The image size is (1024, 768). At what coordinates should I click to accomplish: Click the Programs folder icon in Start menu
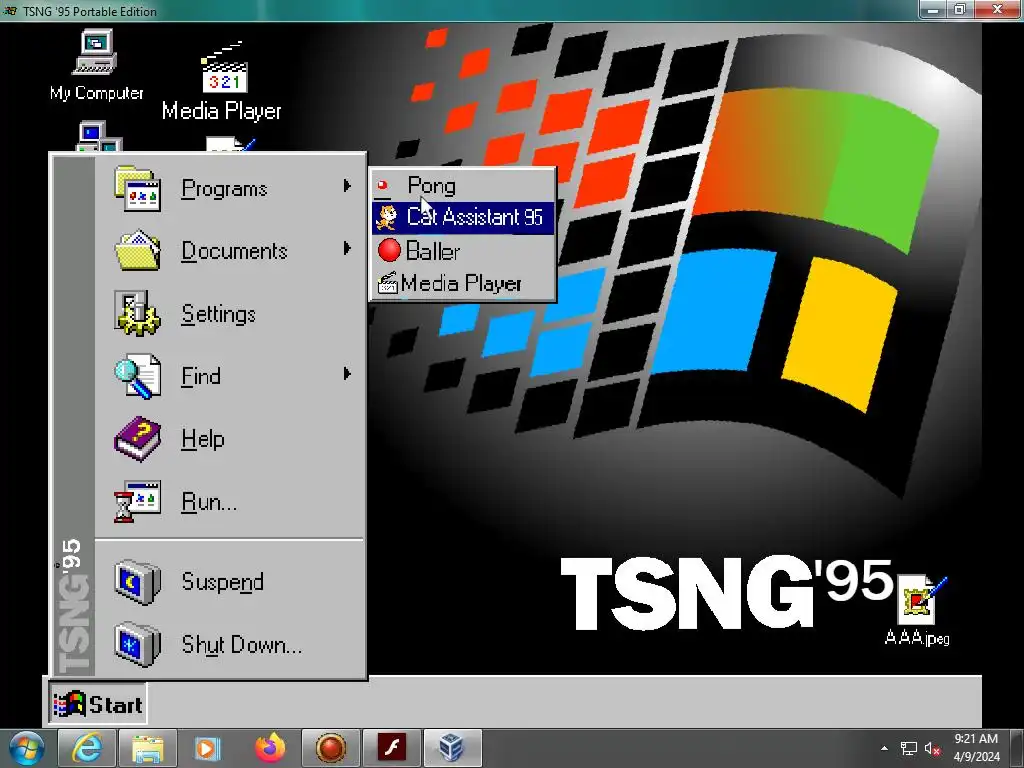pos(137,188)
